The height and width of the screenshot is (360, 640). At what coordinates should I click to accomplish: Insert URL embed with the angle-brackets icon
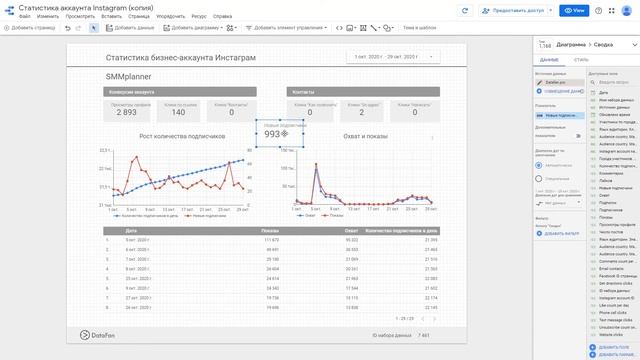tap(339, 28)
